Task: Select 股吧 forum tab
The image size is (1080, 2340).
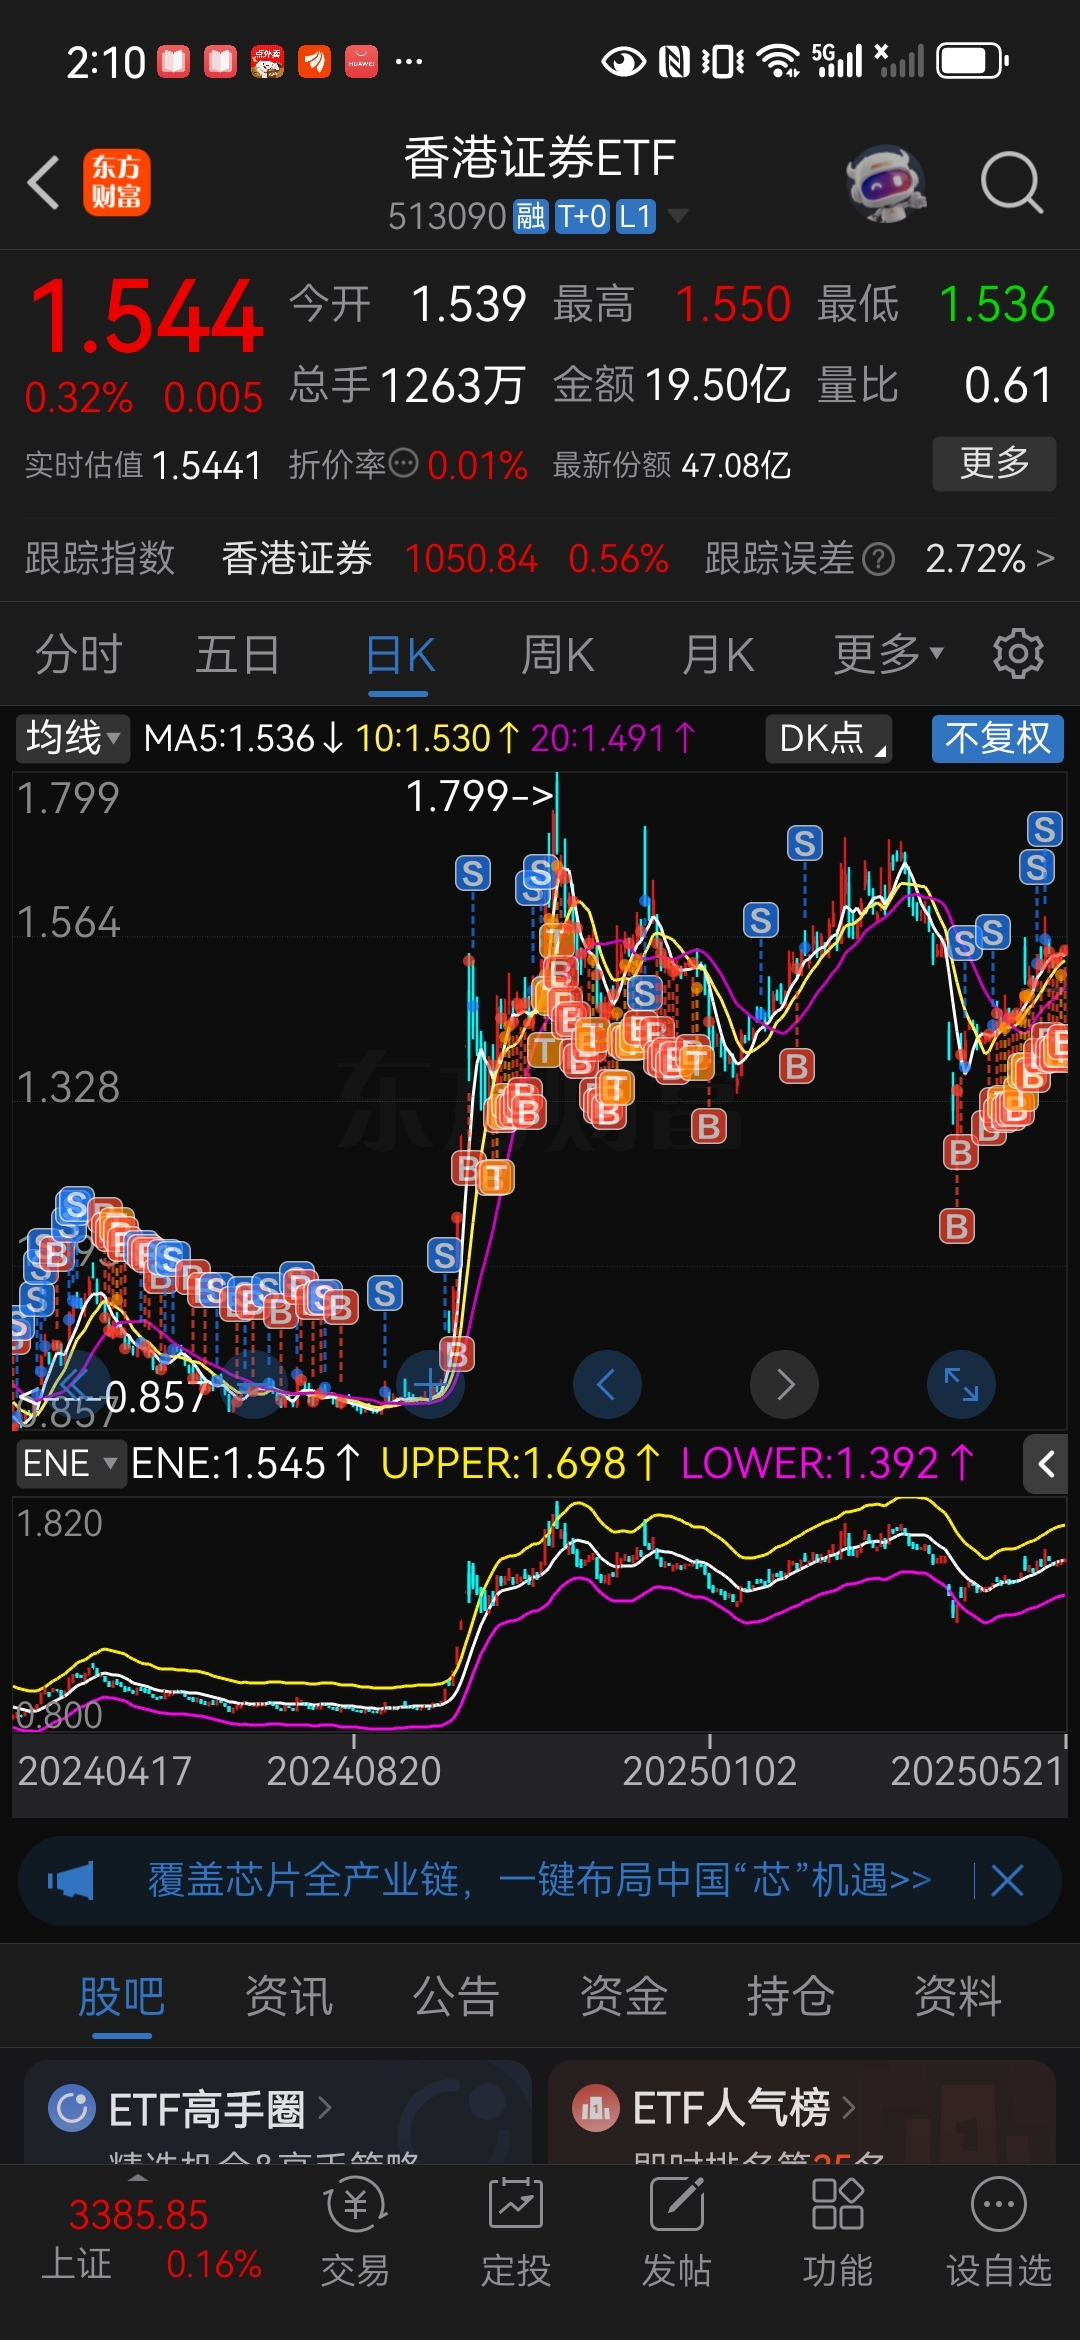Action: click(122, 1996)
